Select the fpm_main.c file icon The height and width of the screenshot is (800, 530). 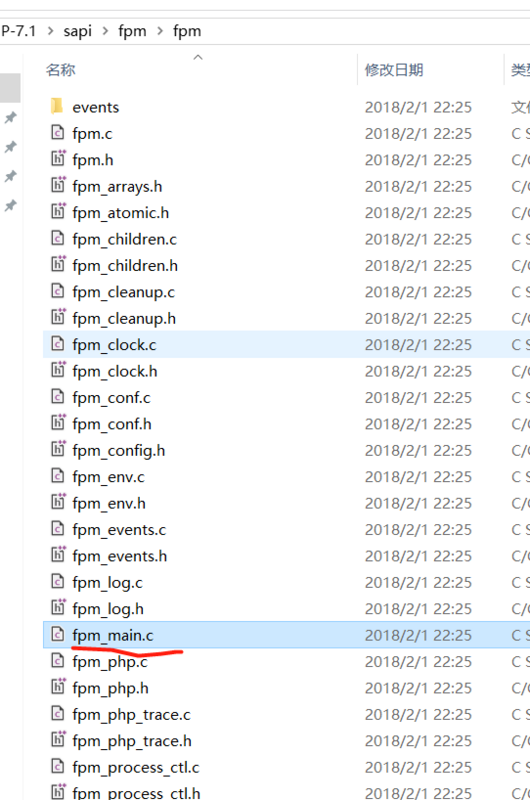point(58,634)
